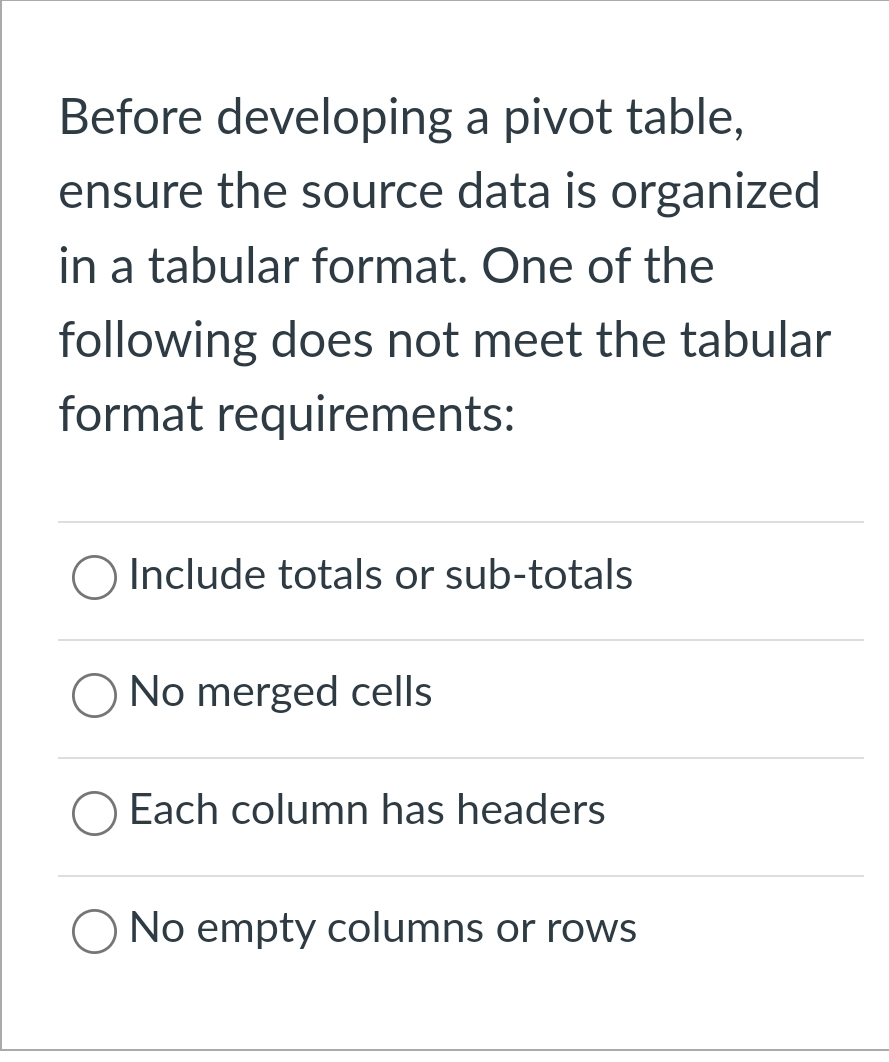Click the bottommost answer row
Viewport: 889px width, 1062px height.
(x=440, y=930)
